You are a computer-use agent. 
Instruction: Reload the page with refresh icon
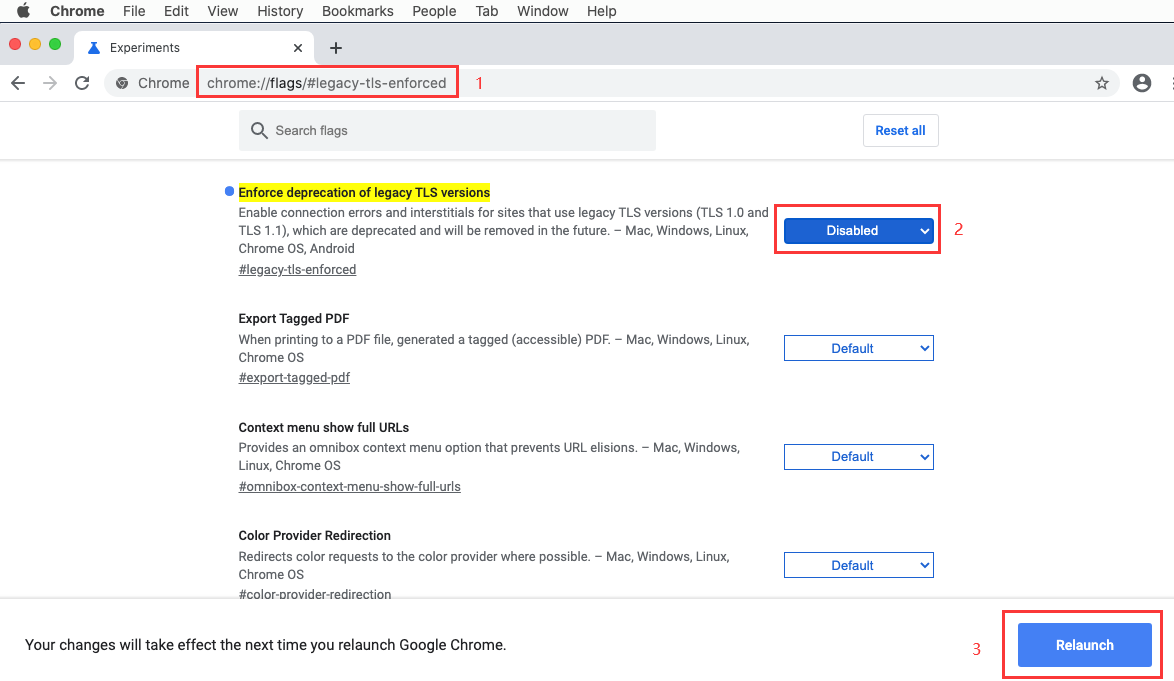[x=83, y=83]
